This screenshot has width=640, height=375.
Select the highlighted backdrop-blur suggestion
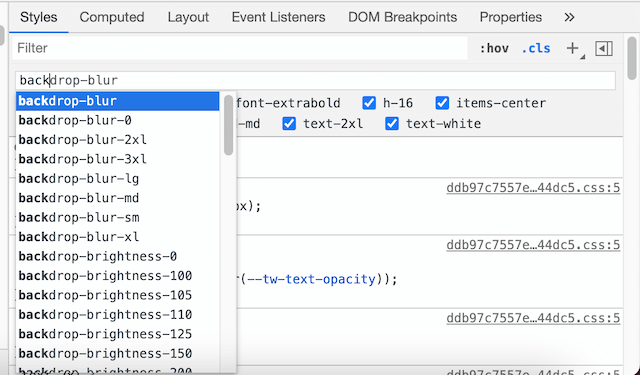click(118, 101)
